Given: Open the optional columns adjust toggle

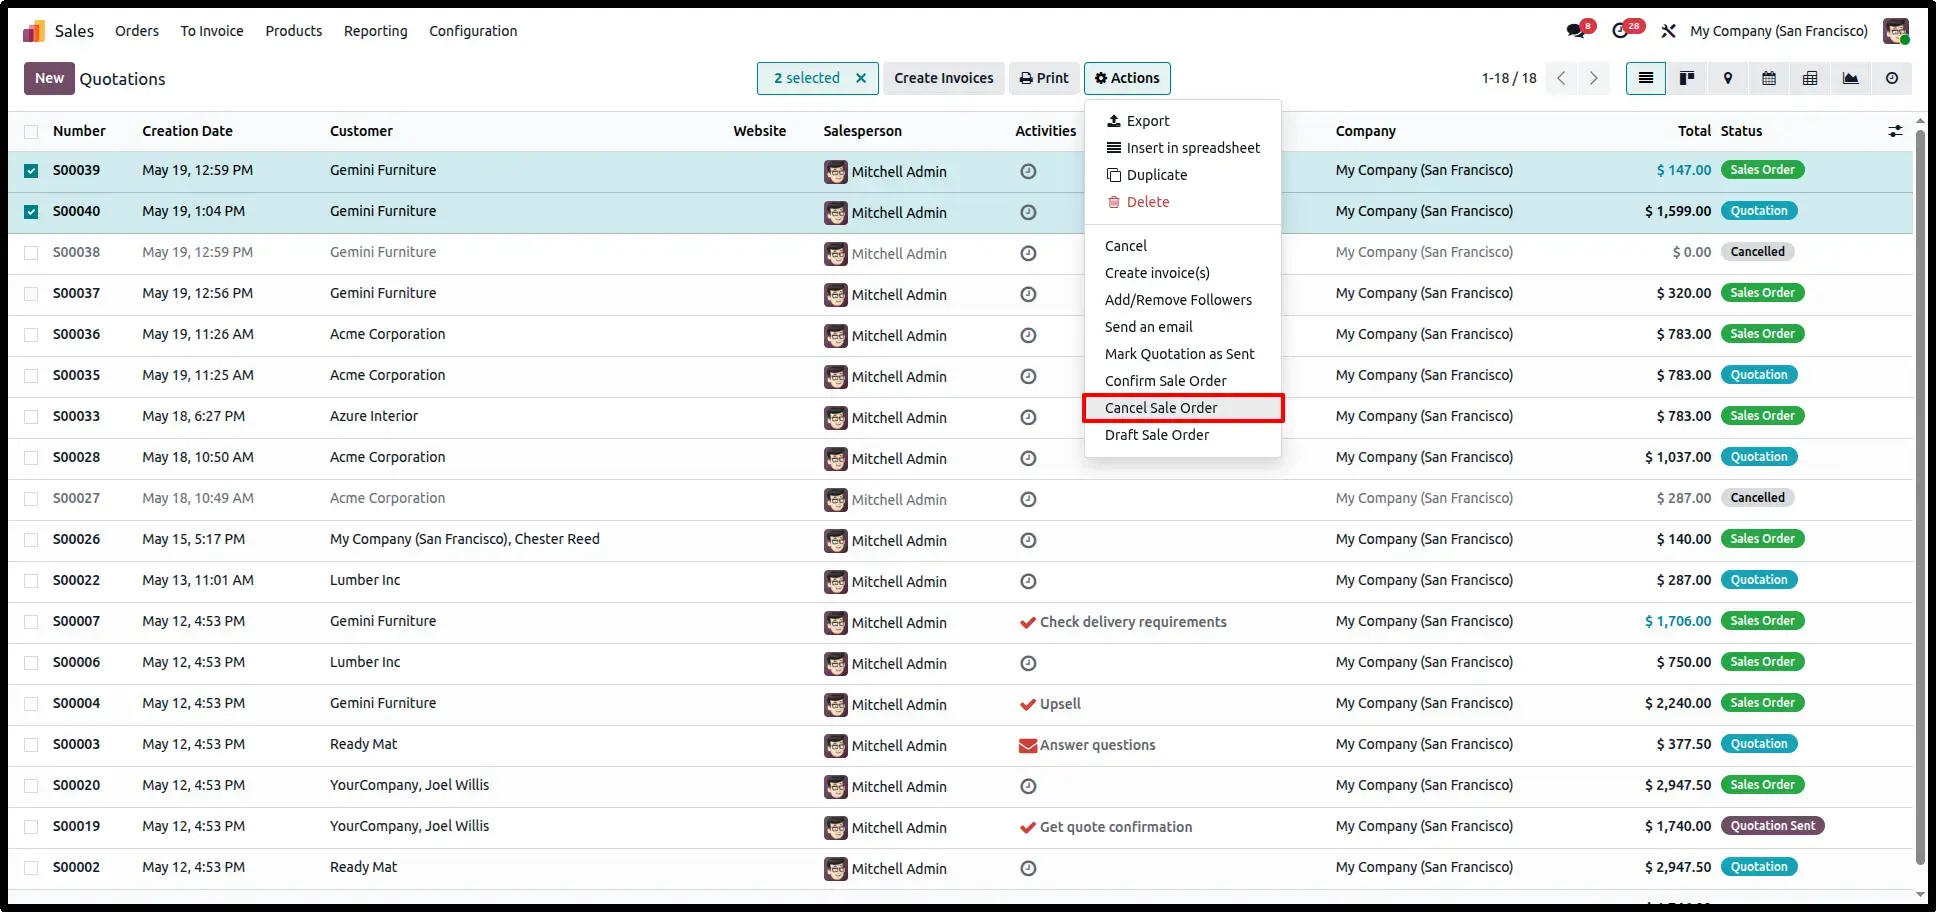Looking at the screenshot, I should pyautogui.click(x=1895, y=131).
